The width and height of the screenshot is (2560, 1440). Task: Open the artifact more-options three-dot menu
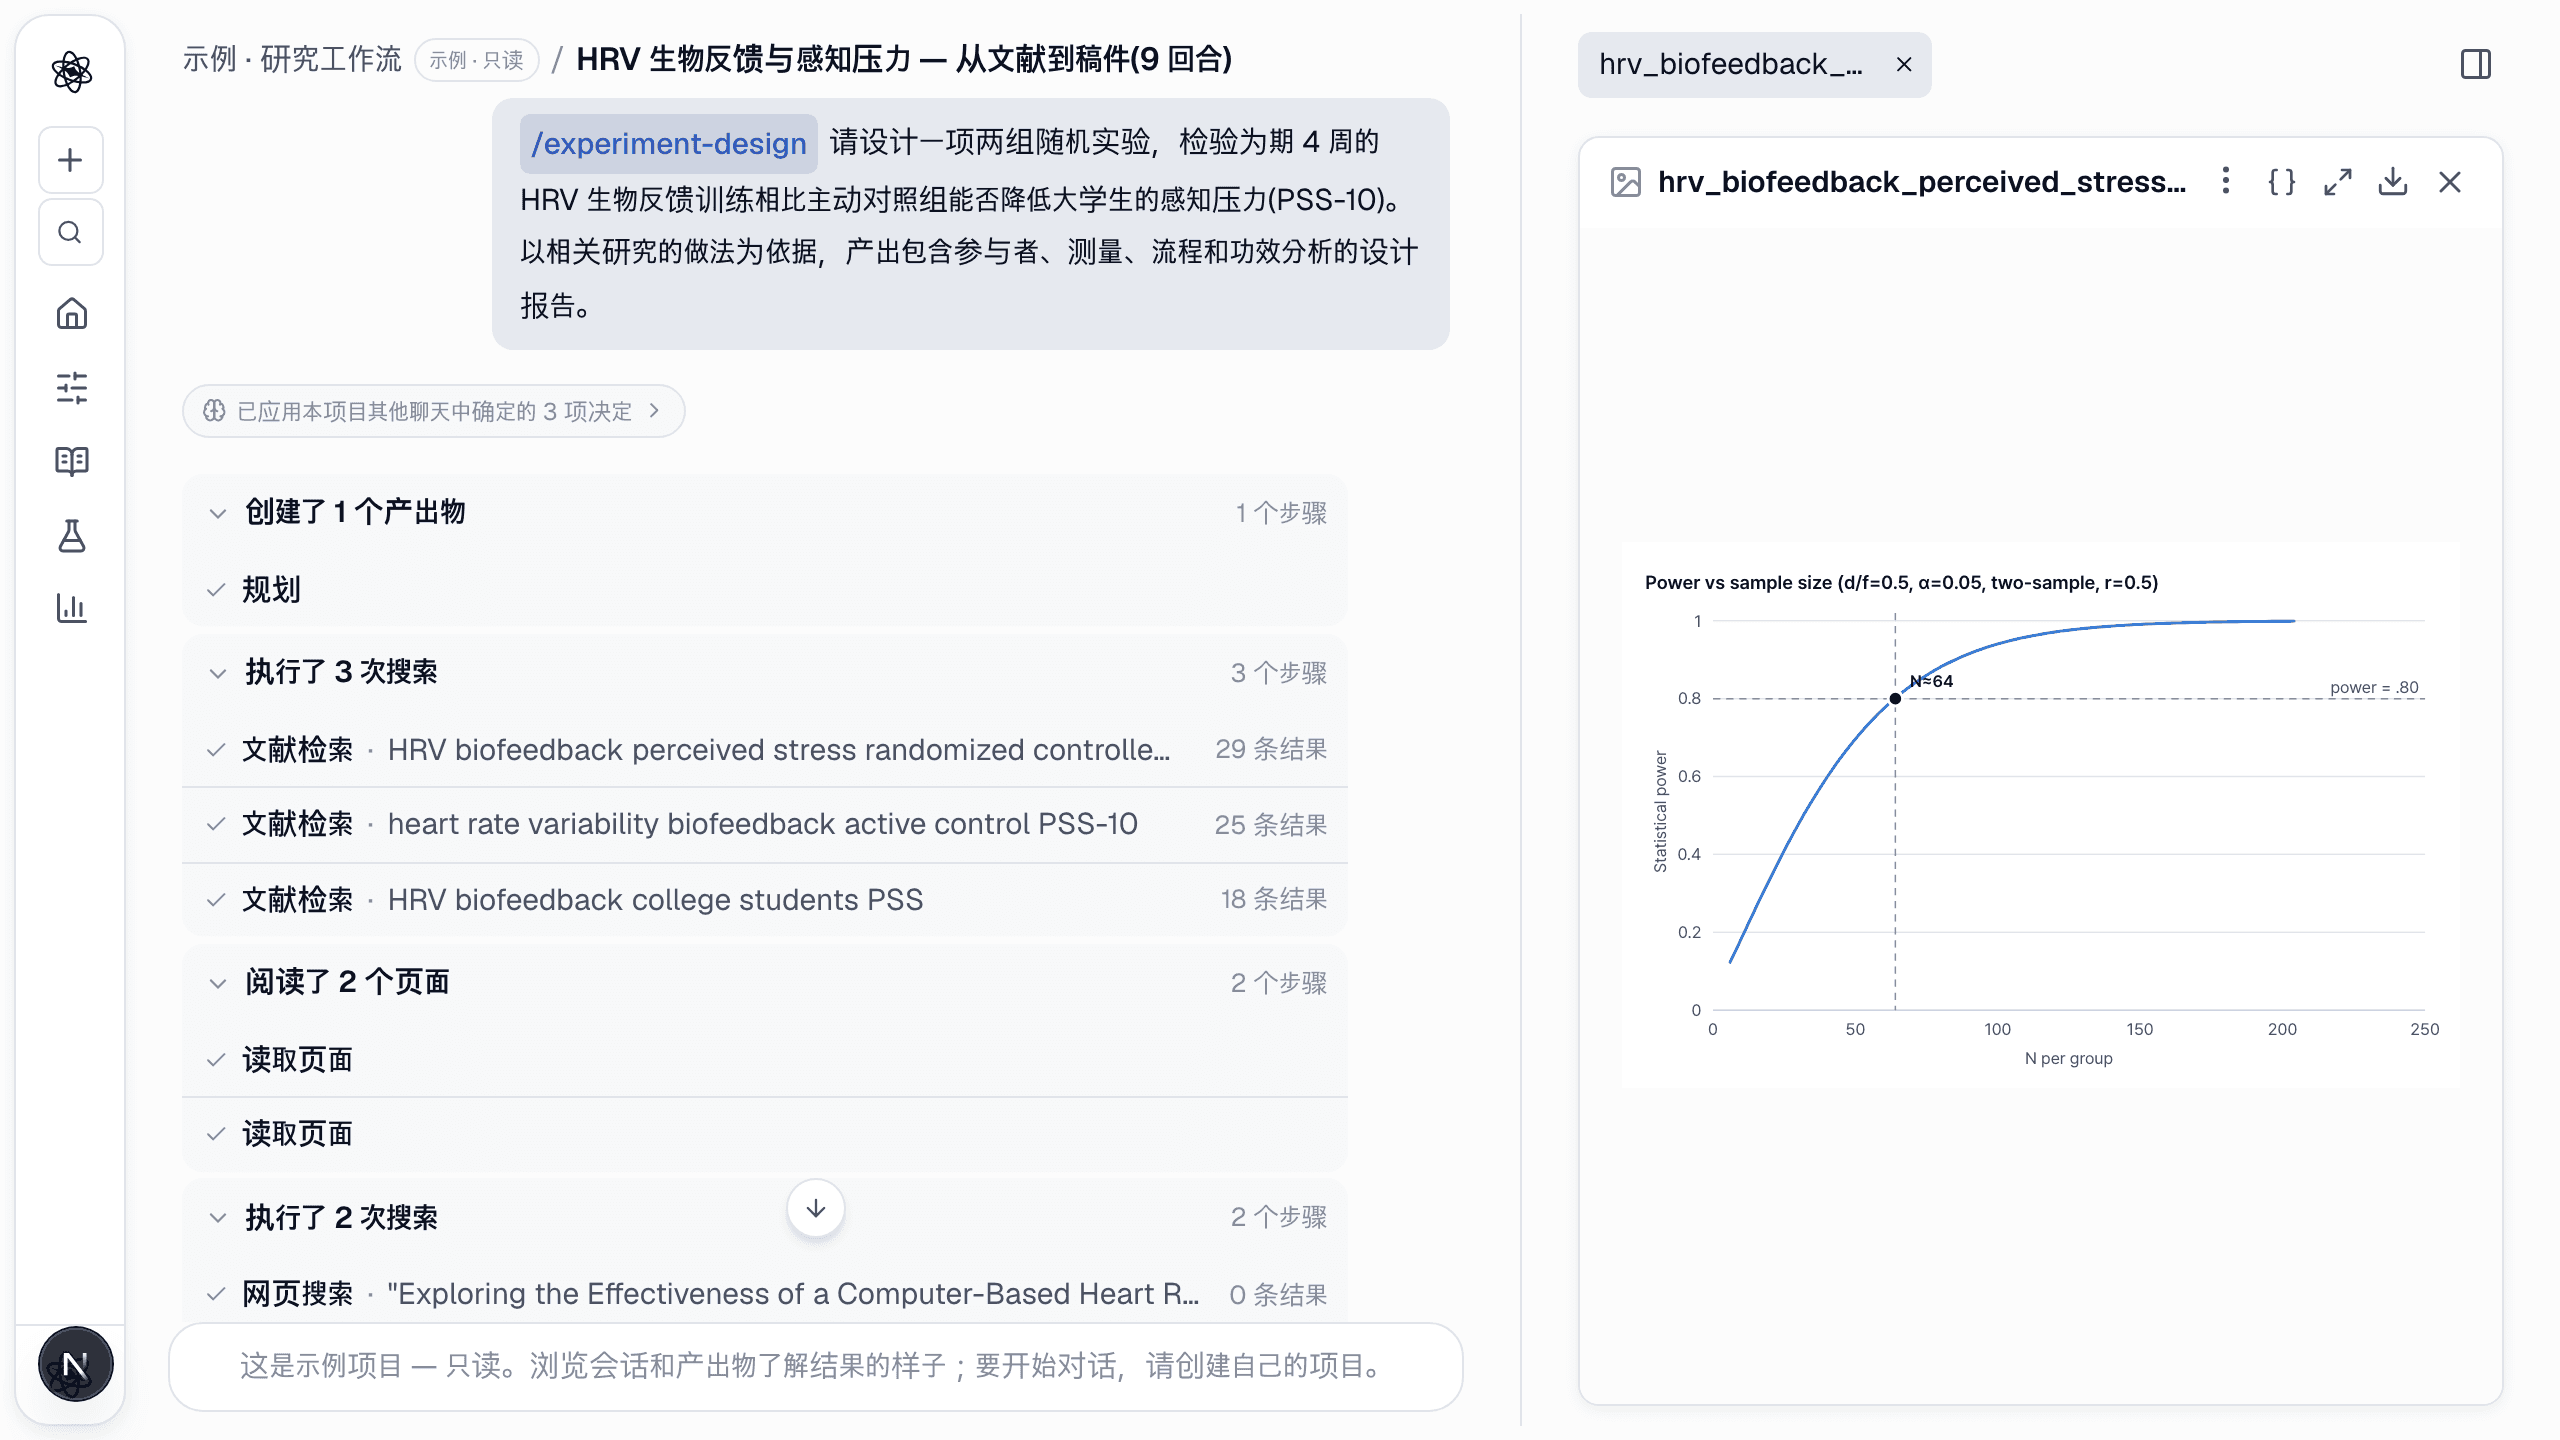click(2225, 181)
